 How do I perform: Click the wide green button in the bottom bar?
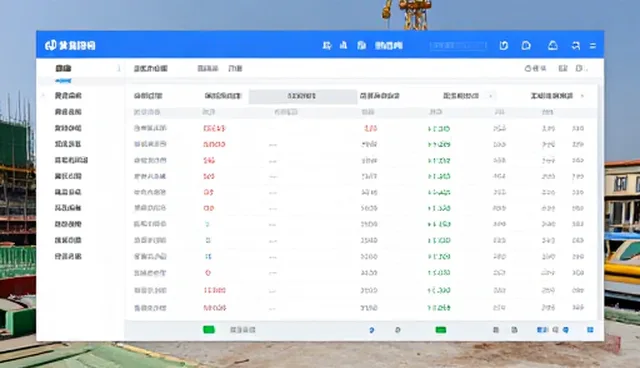441,330
